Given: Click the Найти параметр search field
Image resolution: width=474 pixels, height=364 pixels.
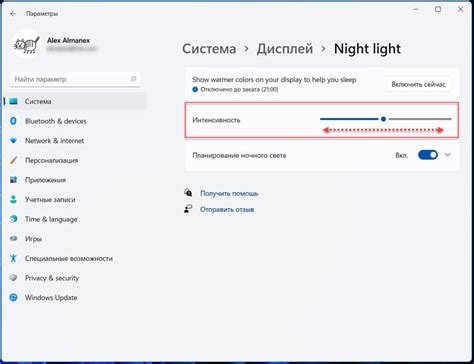Looking at the screenshot, I should coord(75,79).
